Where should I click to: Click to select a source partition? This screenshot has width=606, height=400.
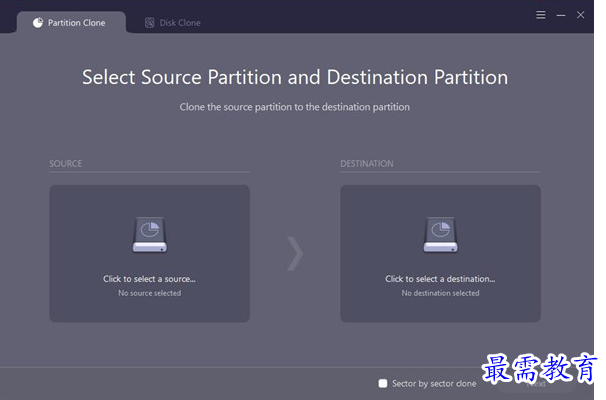tap(150, 254)
